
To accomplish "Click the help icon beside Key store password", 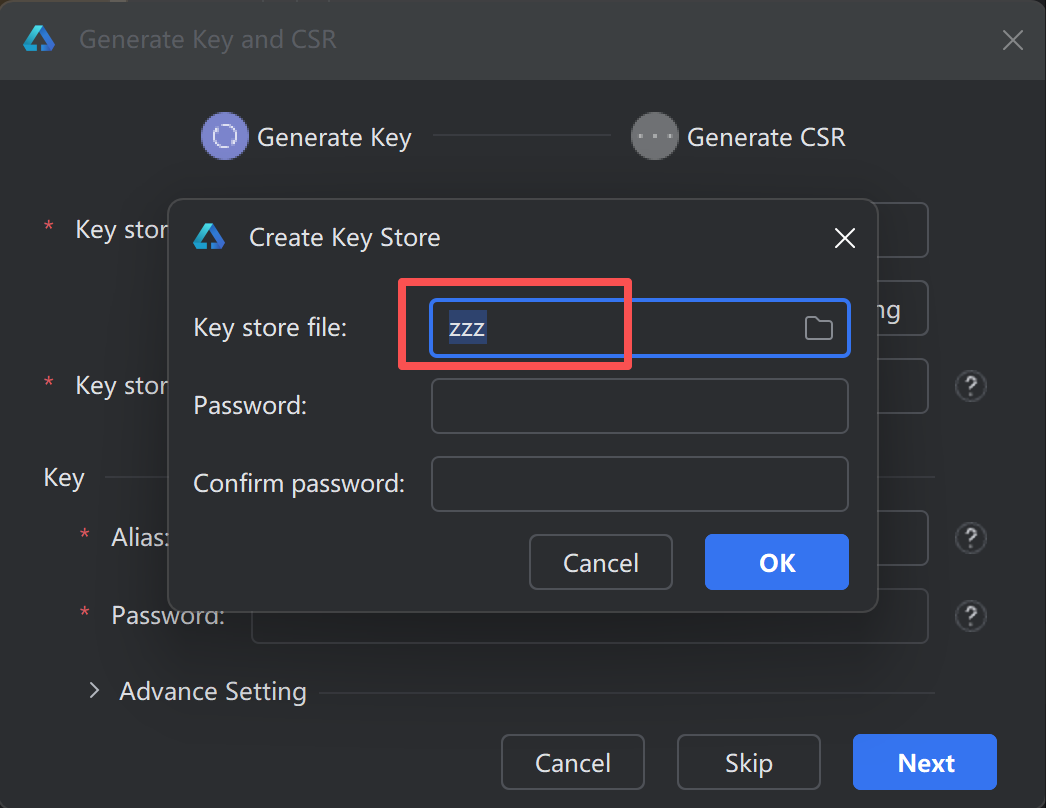I will point(971,386).
